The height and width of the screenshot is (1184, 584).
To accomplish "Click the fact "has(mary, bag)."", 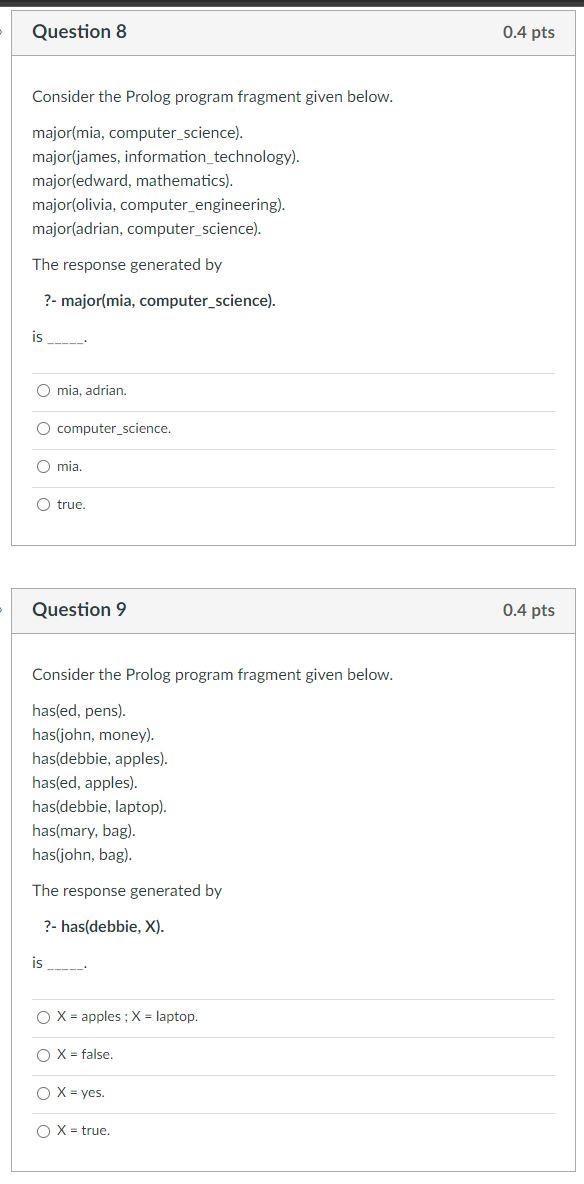I will coord(84,831).
